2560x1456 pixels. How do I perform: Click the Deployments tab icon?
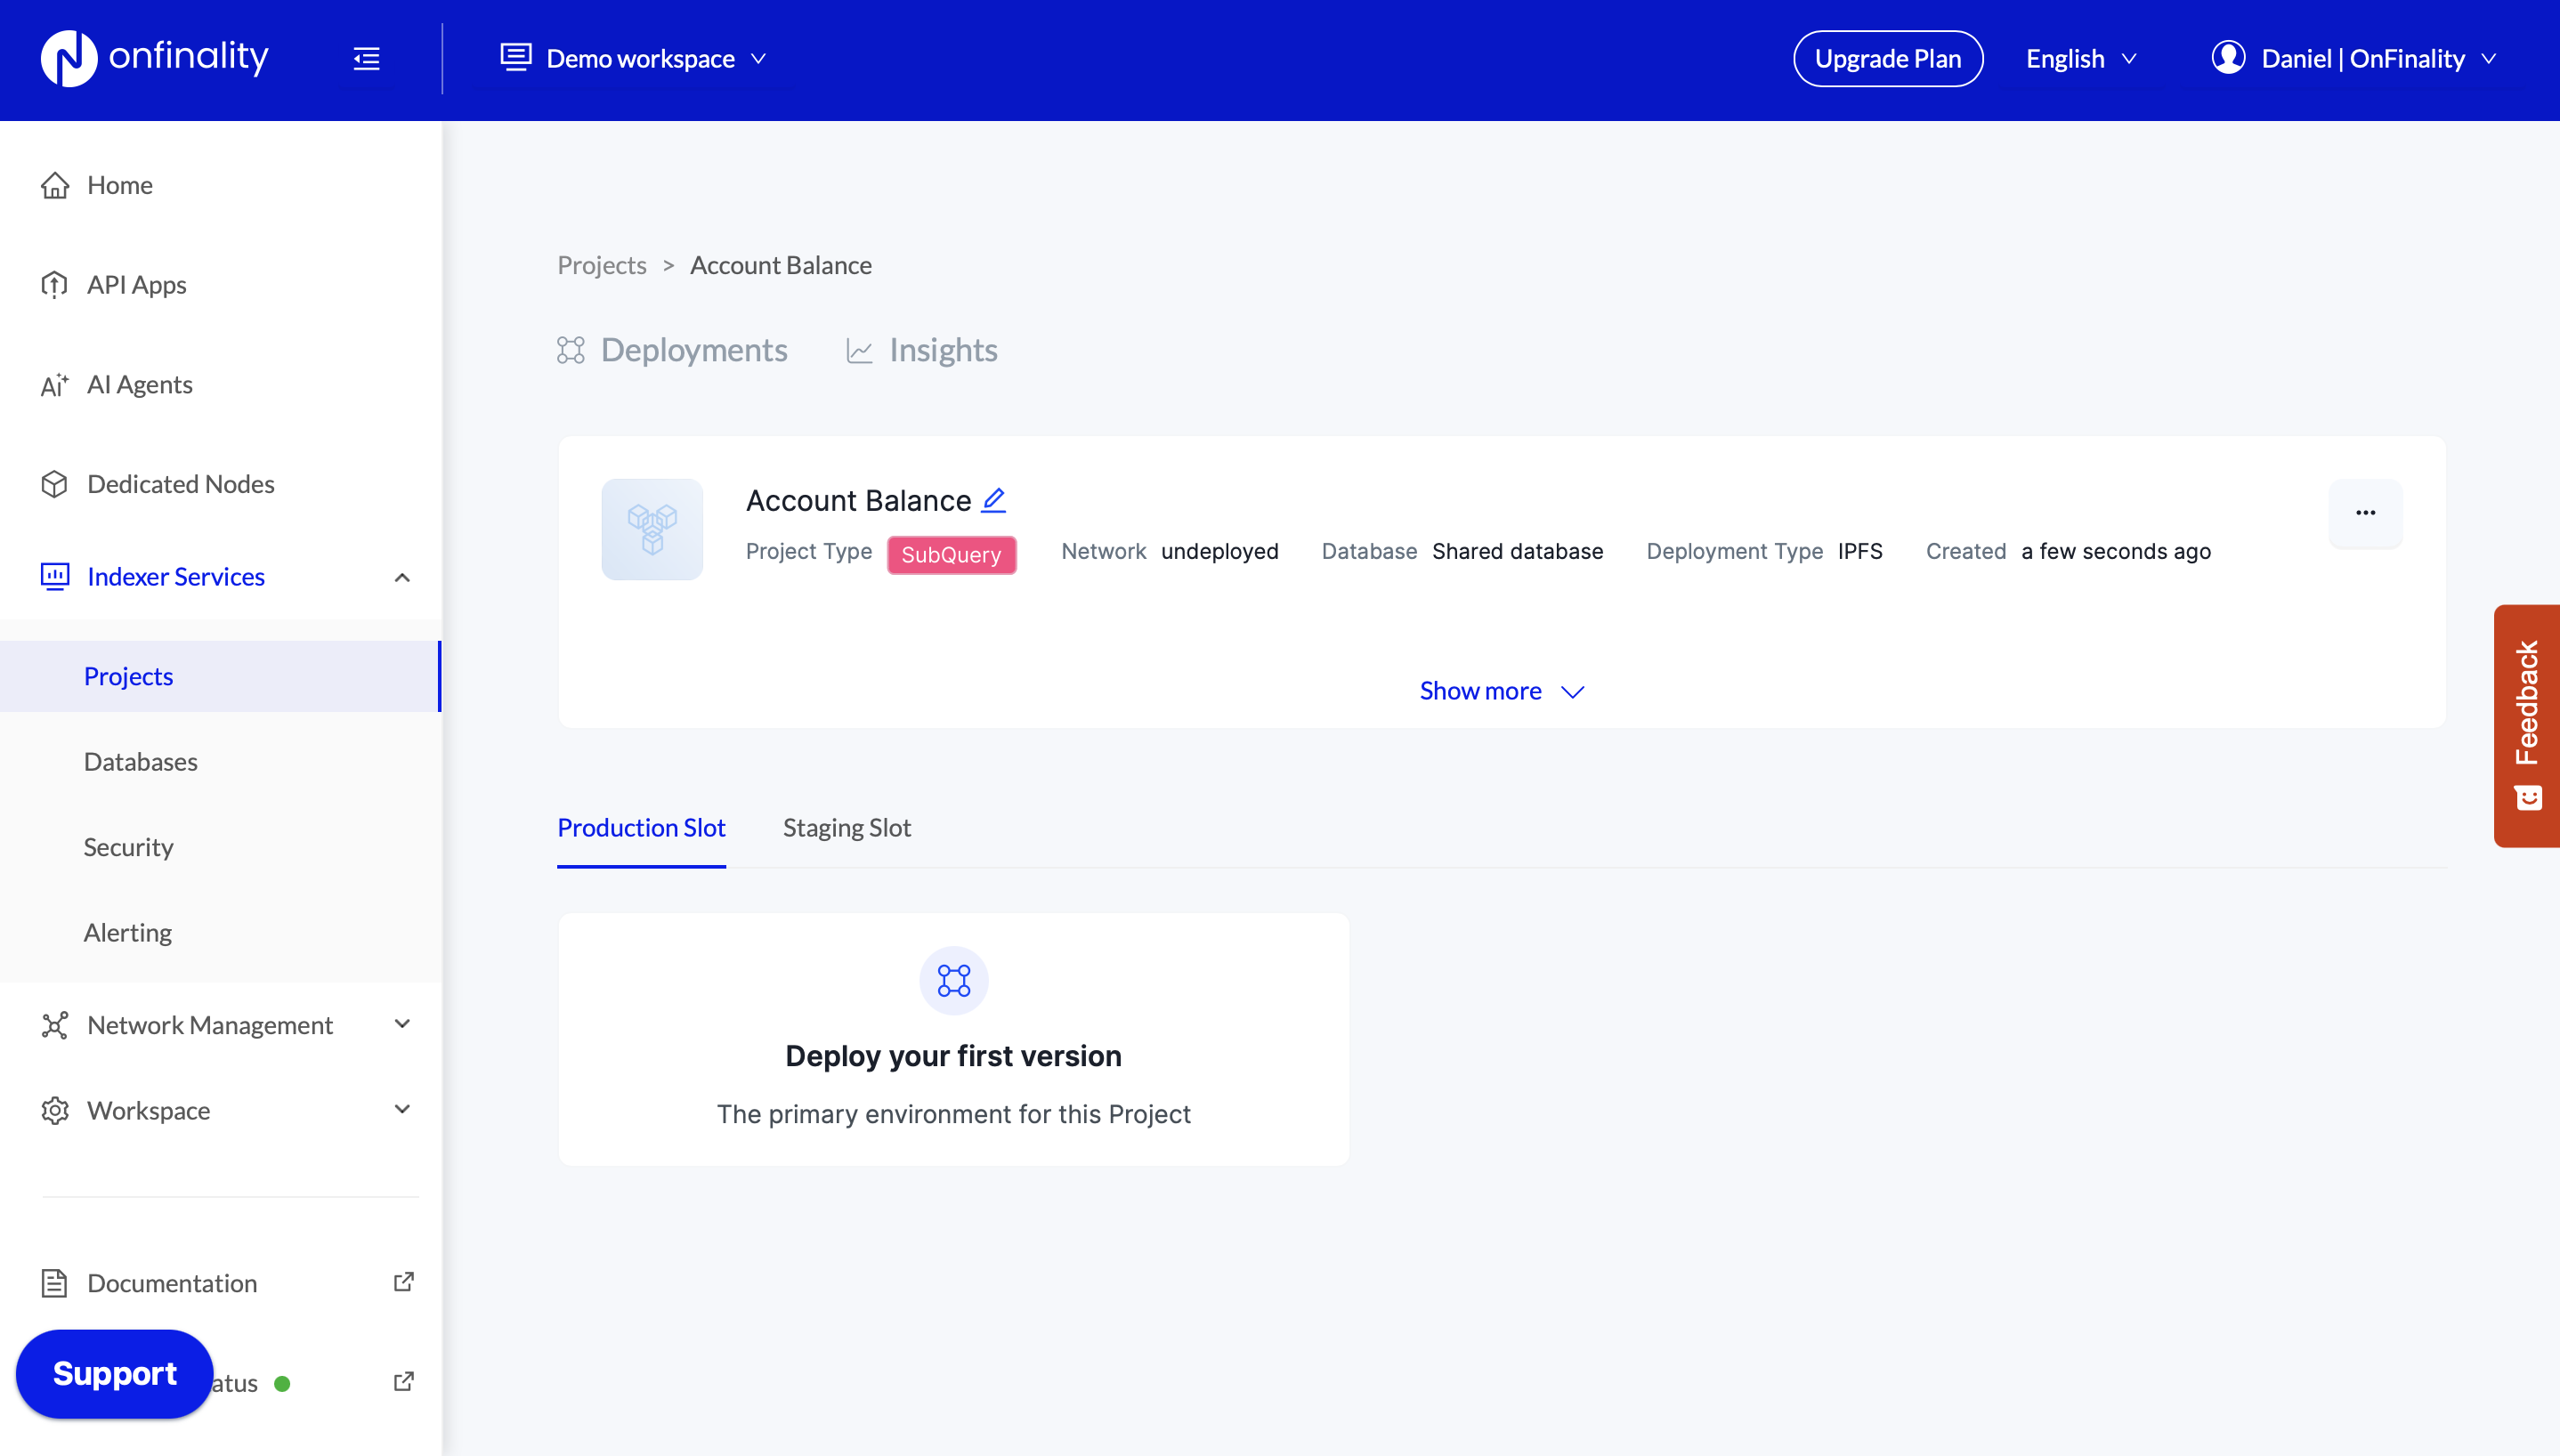click(x=571, y=350)
